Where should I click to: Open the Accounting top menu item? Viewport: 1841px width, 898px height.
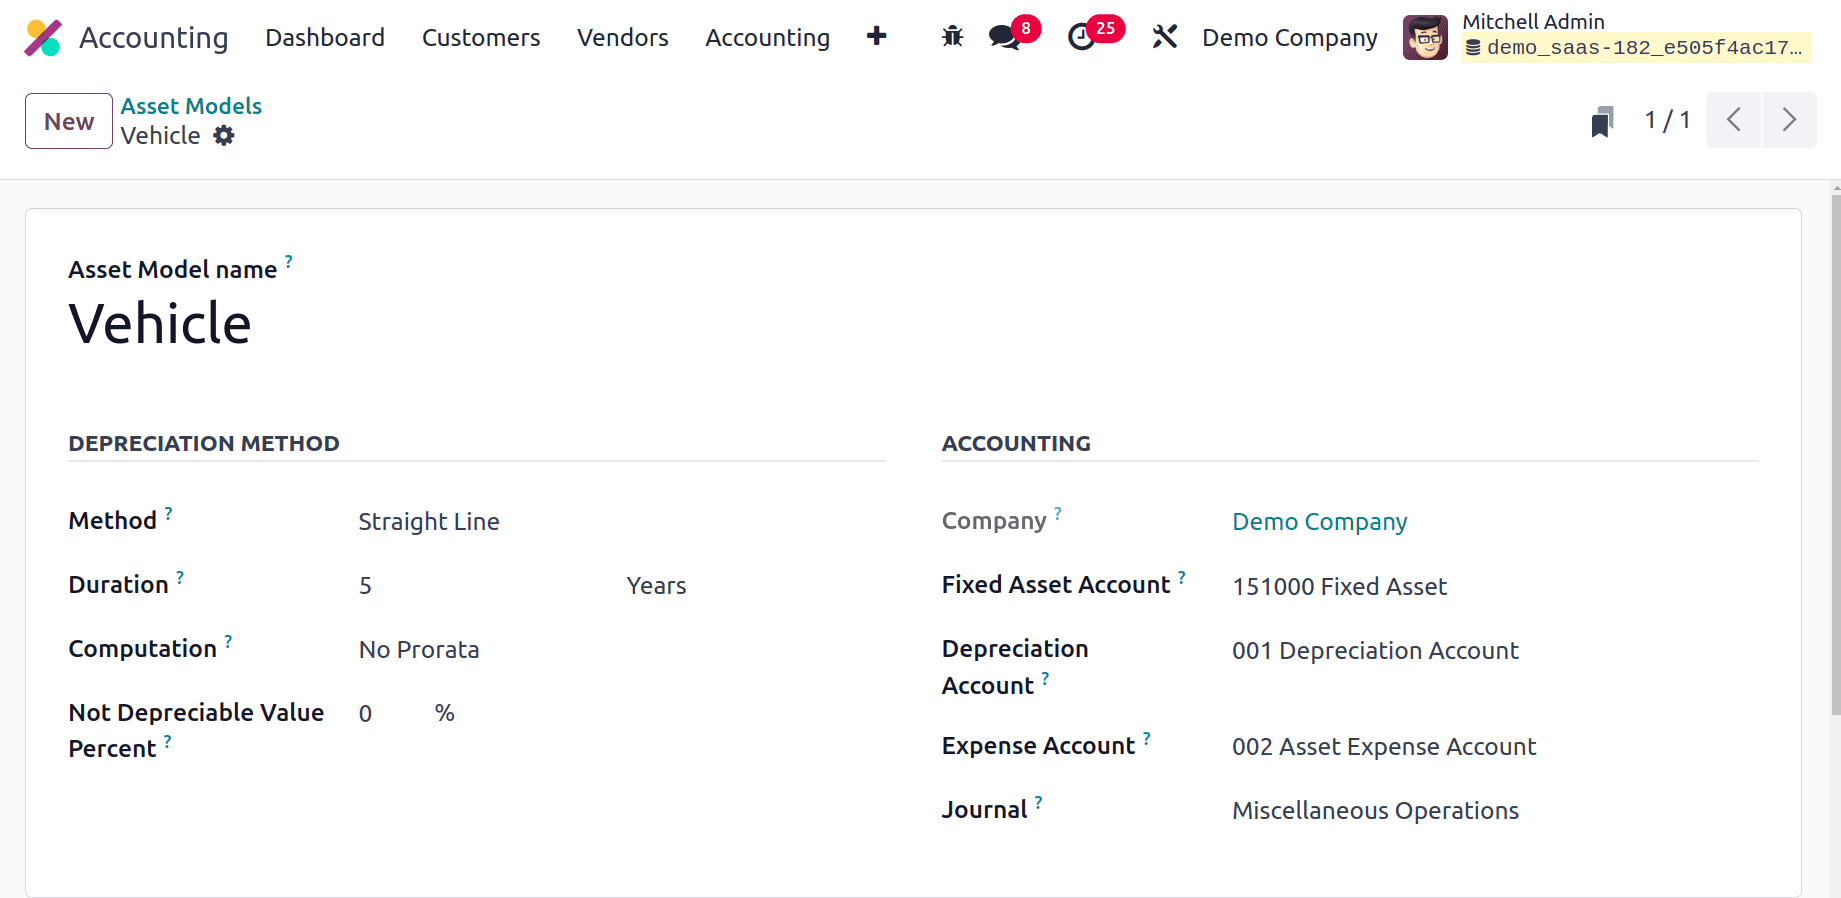click(x=768, y=37)
